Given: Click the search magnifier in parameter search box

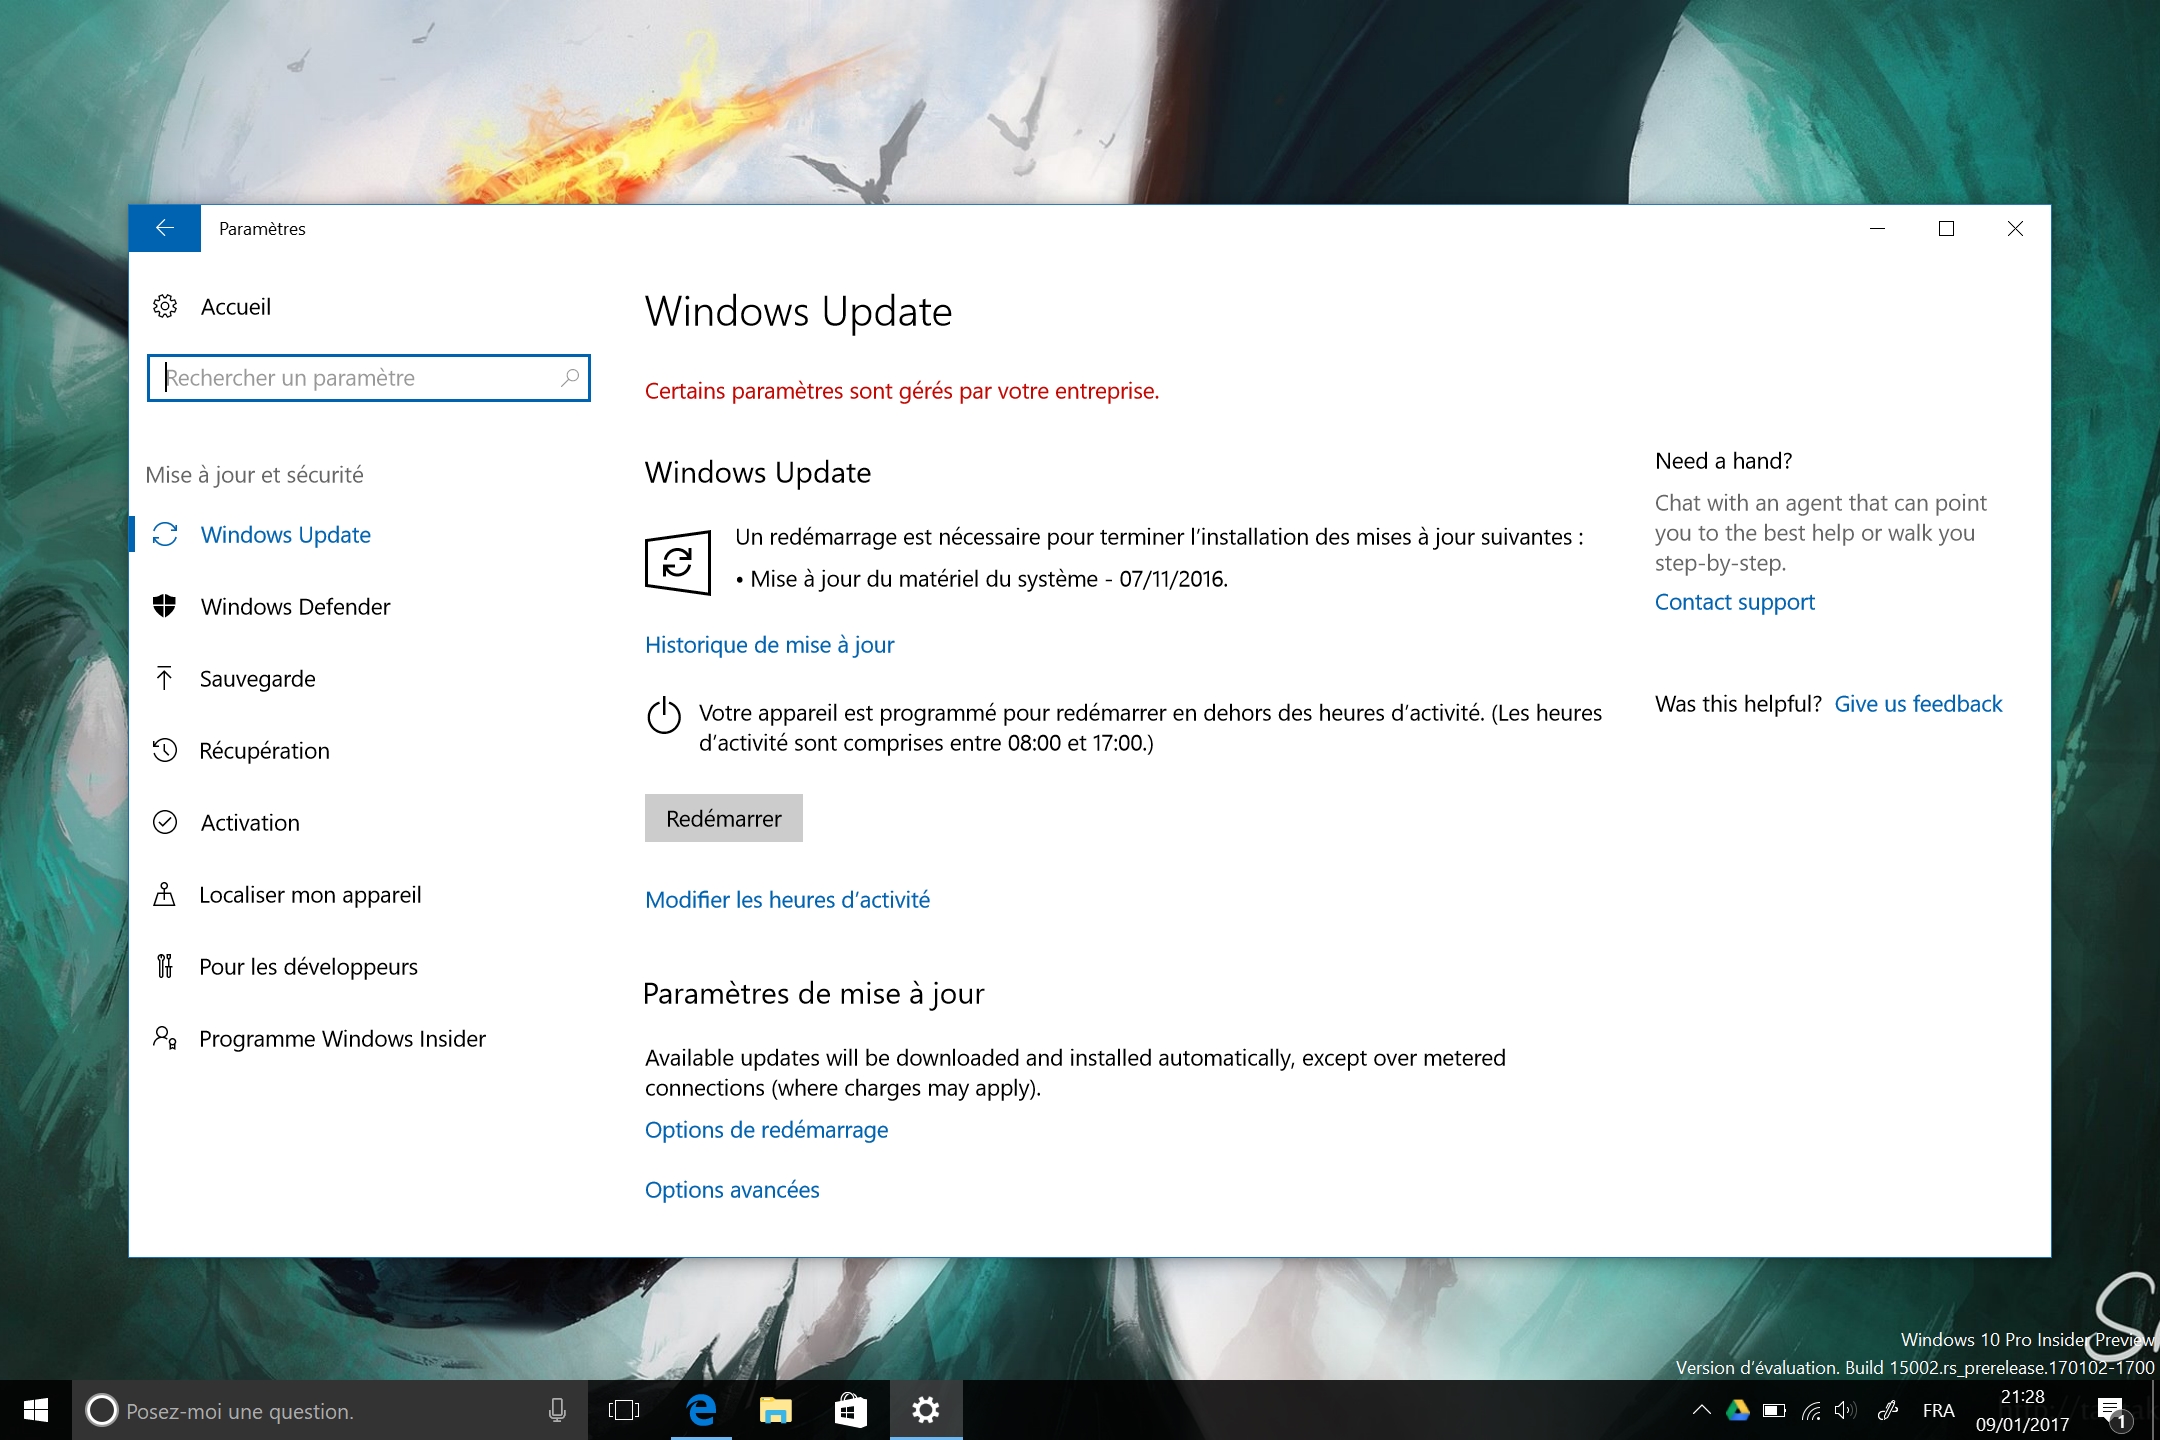Looking at the screenshot, I should (x=570, y=378).
